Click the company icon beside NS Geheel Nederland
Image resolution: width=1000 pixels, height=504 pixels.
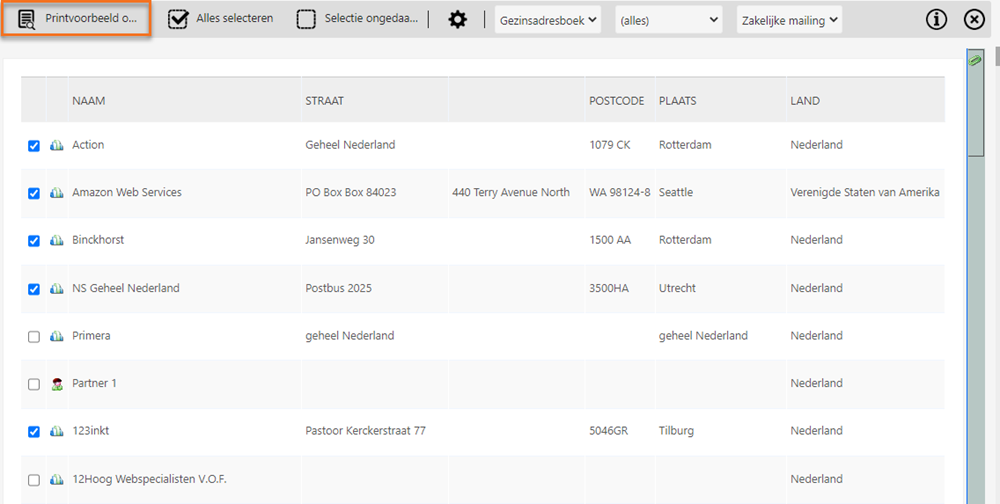point(57,288)
